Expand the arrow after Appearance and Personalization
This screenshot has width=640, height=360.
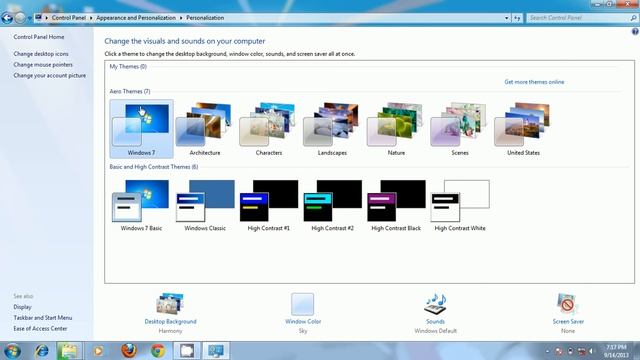[x=181, y=18]
